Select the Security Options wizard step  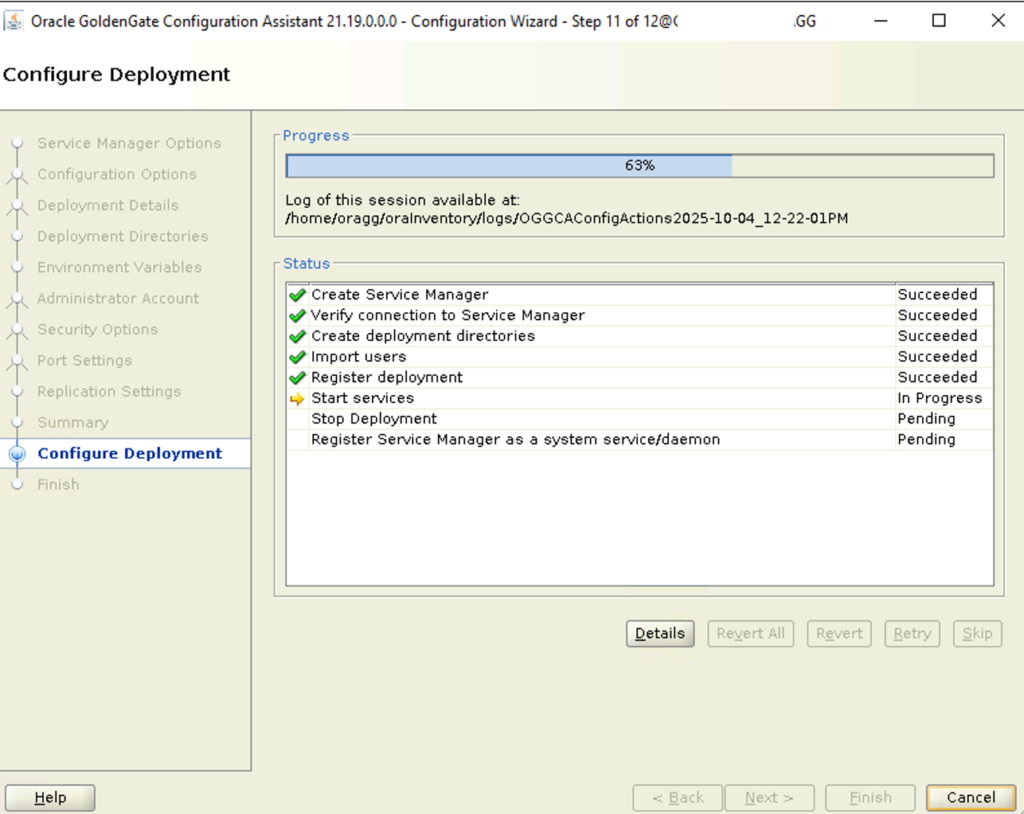(x=97, y=329)
